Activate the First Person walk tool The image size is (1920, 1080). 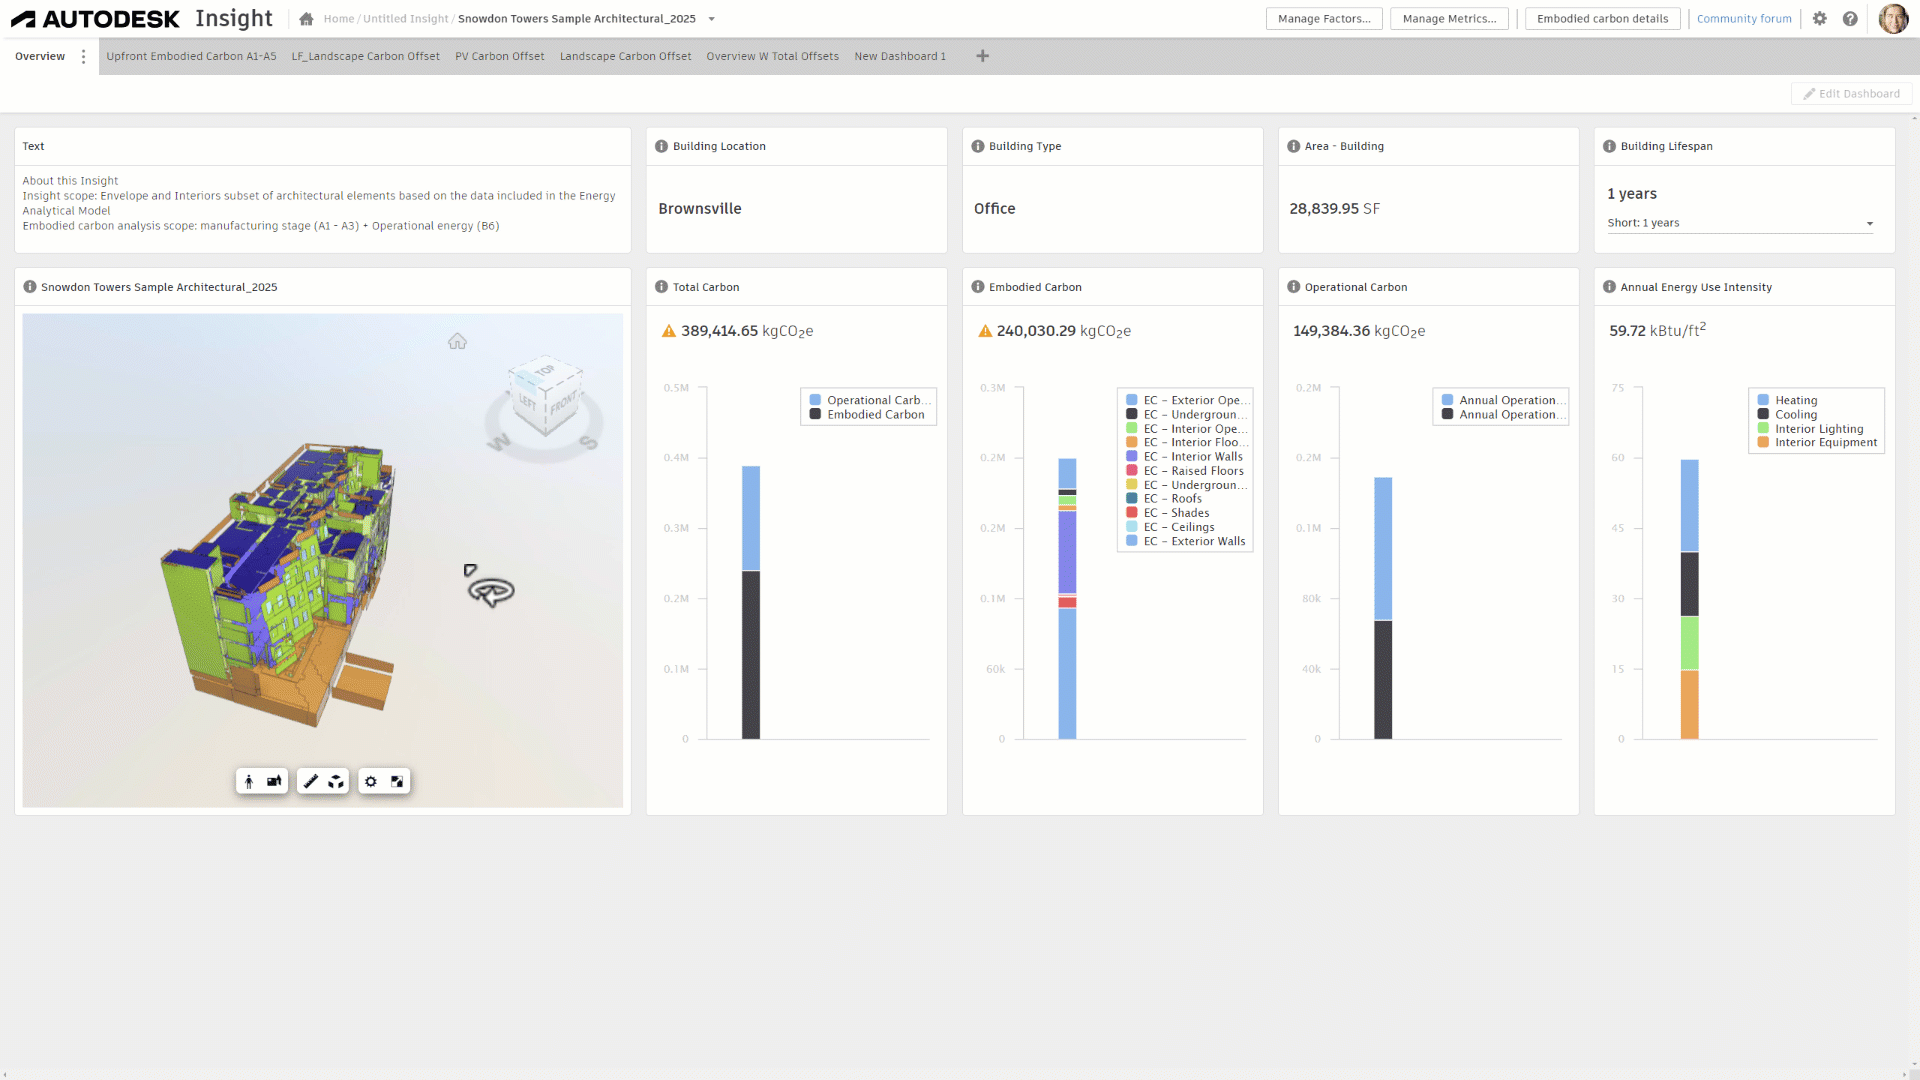249,782
